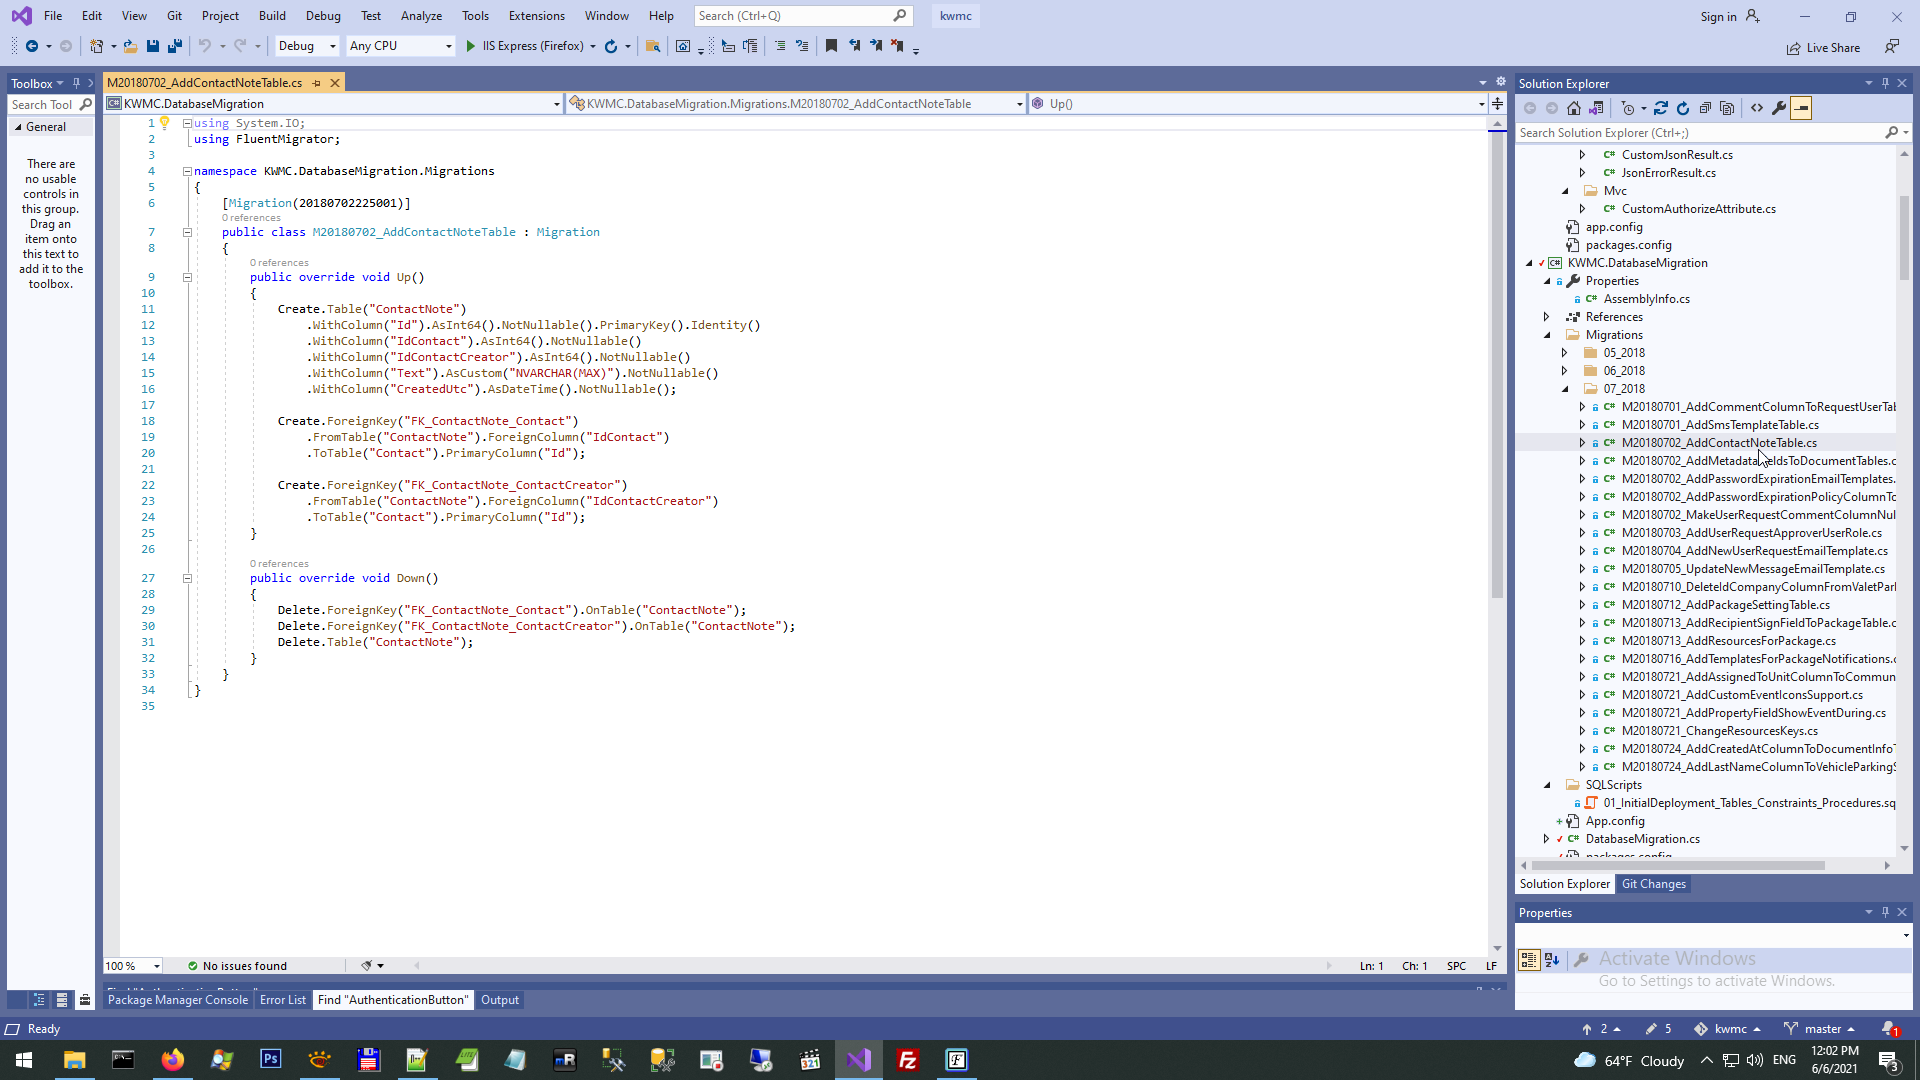Switch to the Error List tab
The height and width of the screenshot is (1080, 1920).
click(283, 1000)
